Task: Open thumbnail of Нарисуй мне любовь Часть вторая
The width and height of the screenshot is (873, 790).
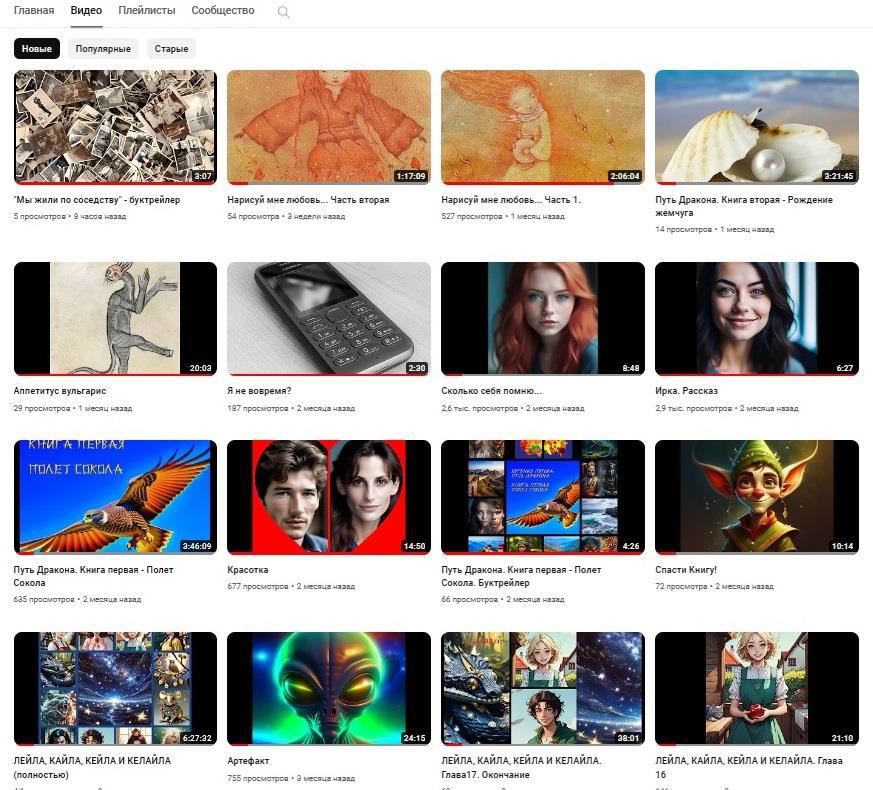Action: pyautogui.click(x=329, y=127)
